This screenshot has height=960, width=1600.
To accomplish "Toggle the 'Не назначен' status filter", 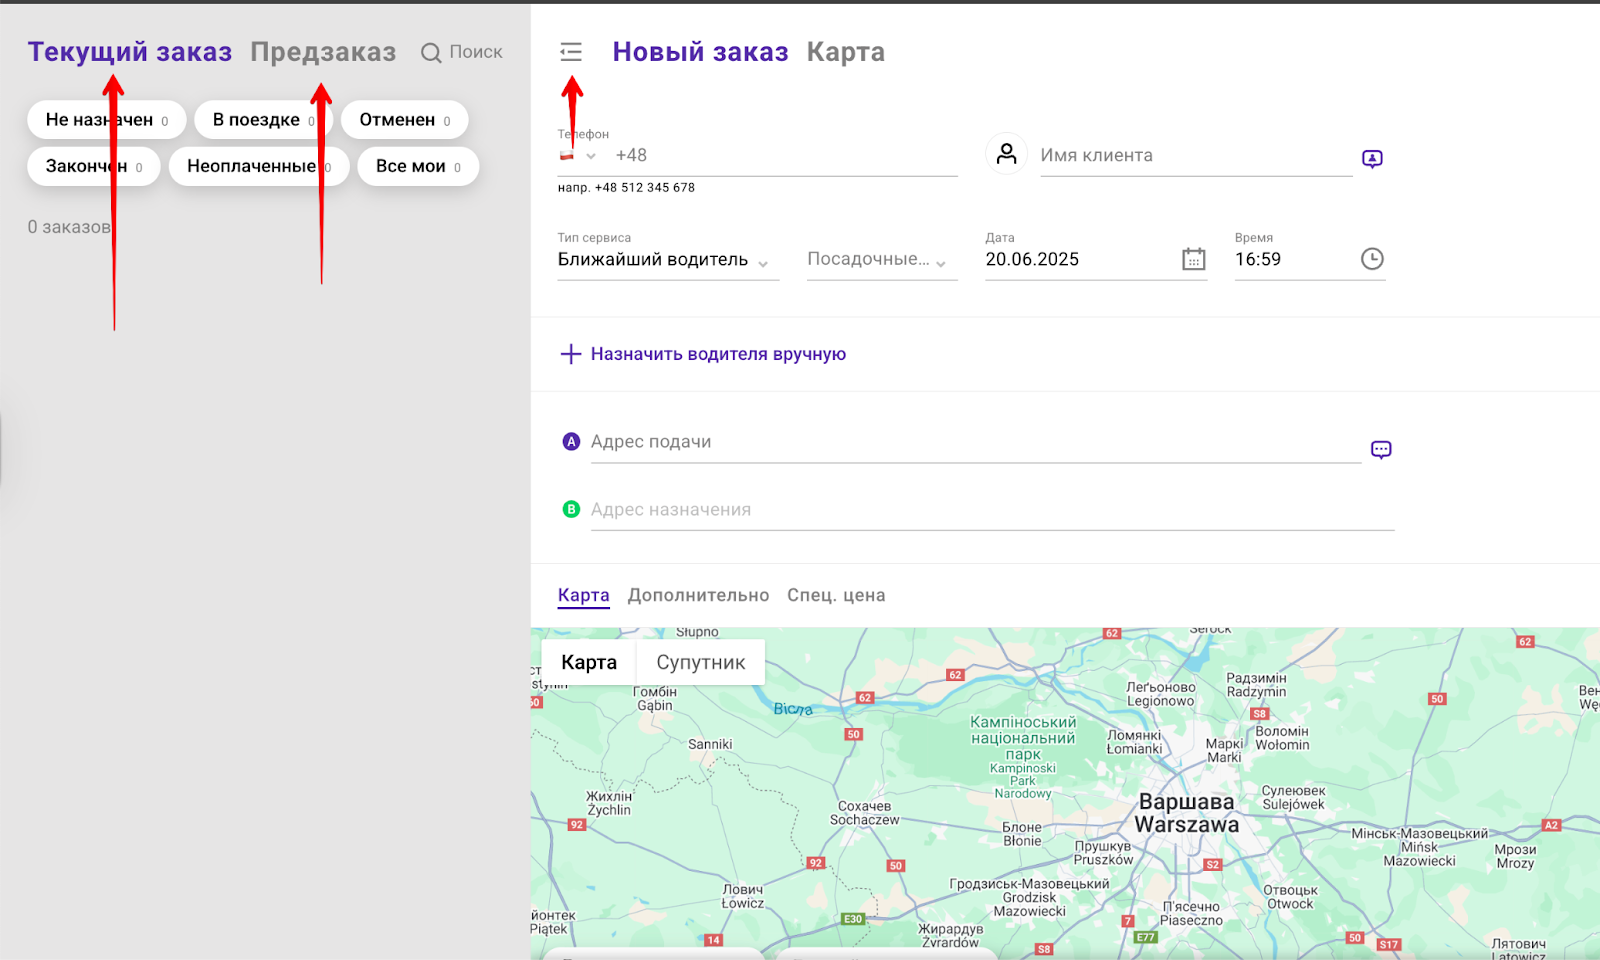I will (106, 120).
